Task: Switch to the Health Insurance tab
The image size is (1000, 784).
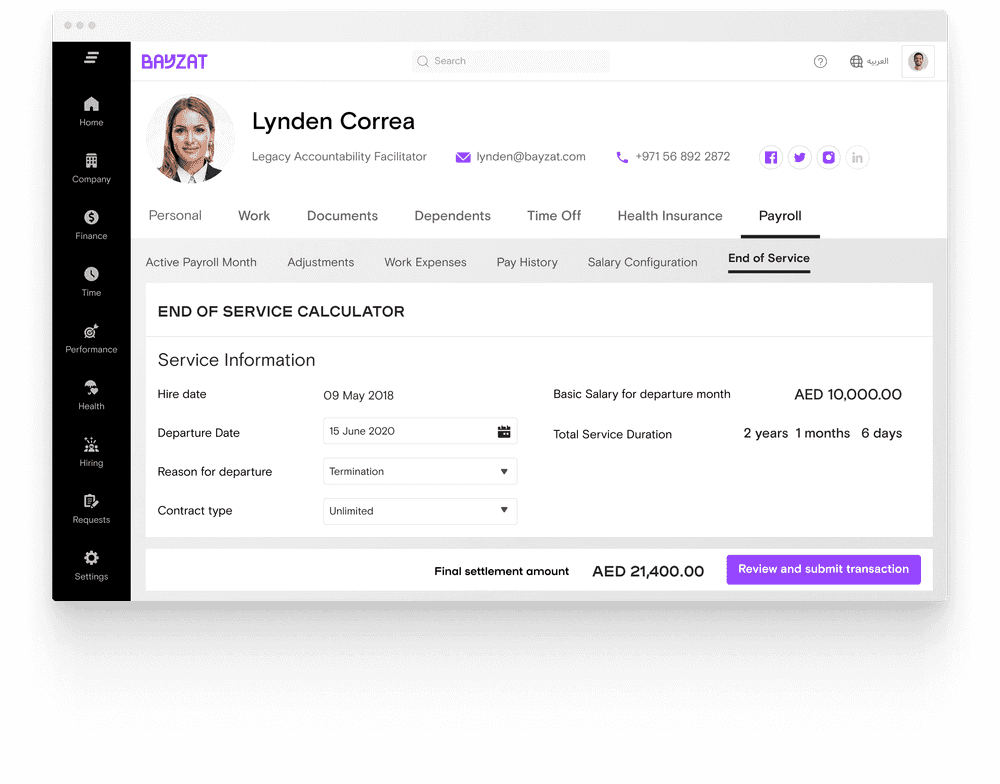Action: (669, 216)
